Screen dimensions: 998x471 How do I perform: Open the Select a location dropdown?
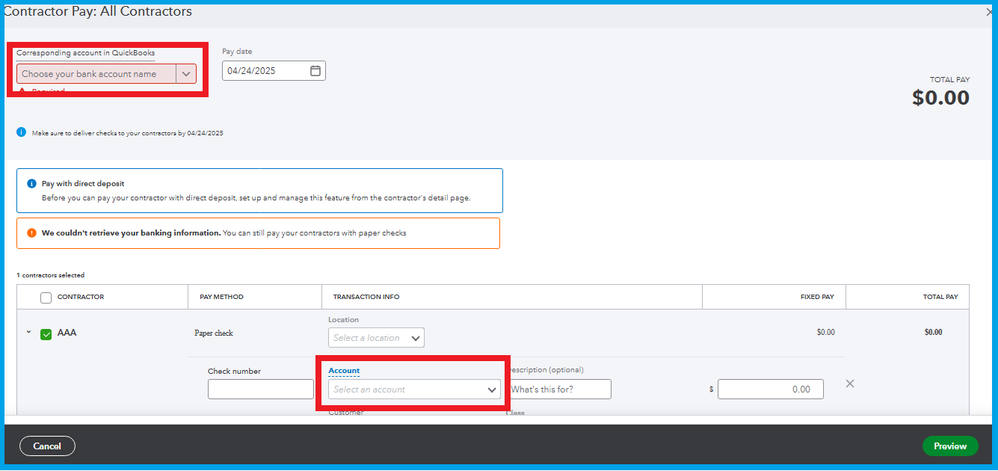tap(376, 338)
